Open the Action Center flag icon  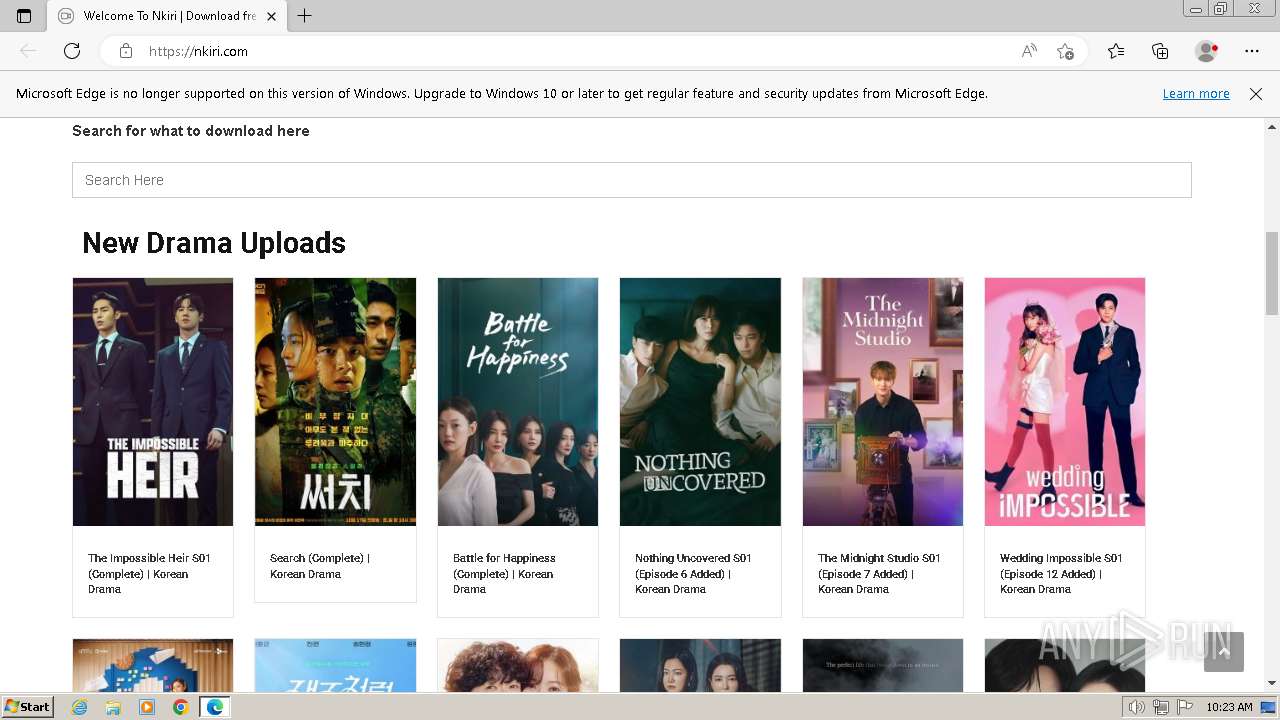coord(1183,707)
